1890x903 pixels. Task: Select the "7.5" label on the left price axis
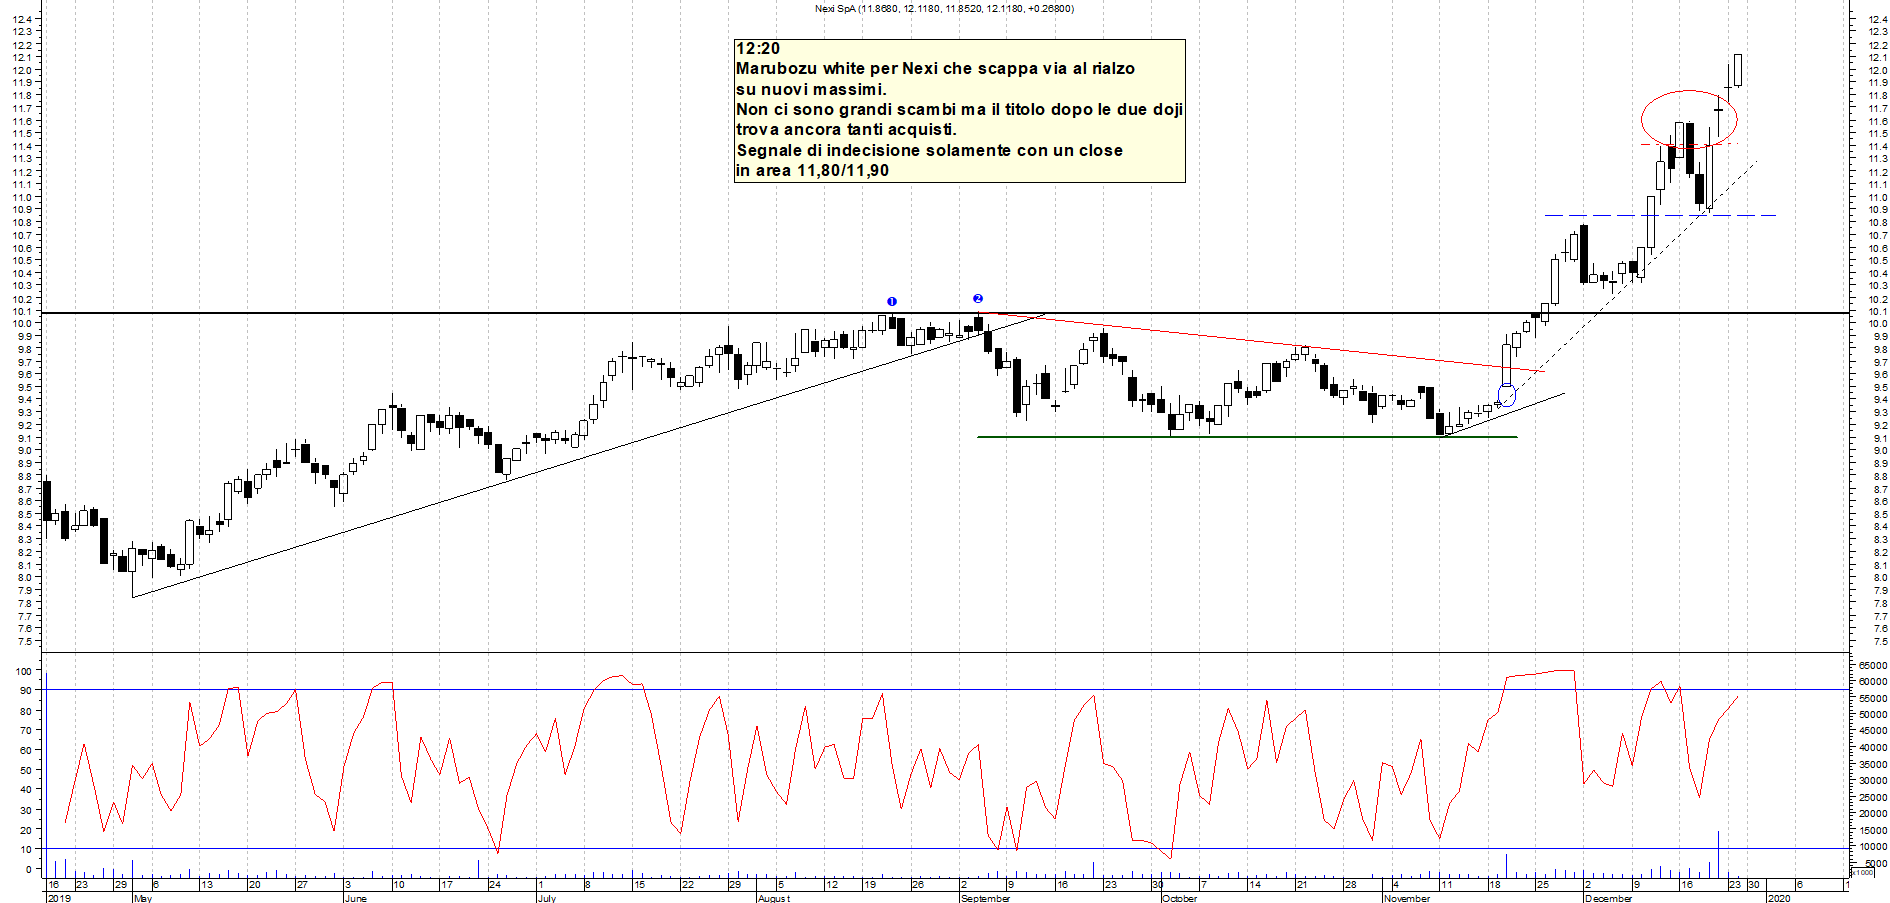point(27,641)
